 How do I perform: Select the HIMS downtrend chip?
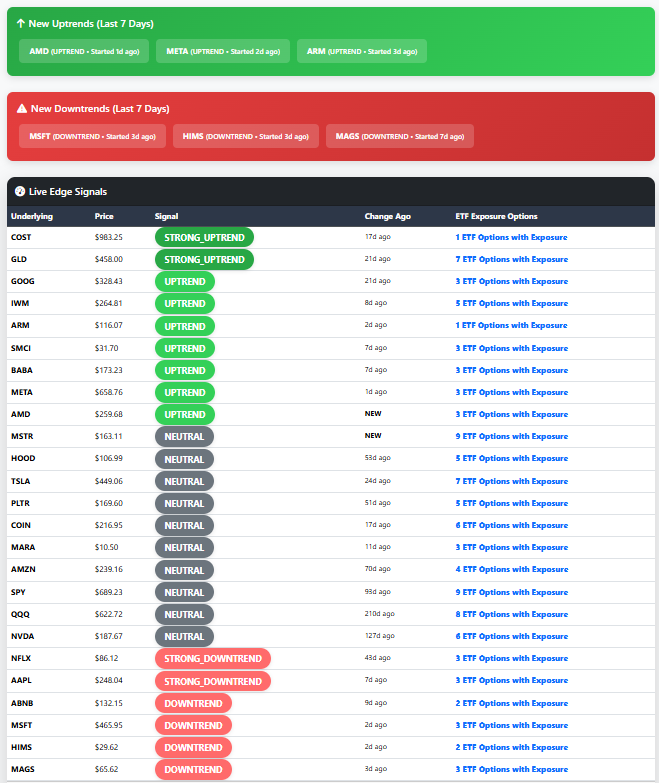246,136
